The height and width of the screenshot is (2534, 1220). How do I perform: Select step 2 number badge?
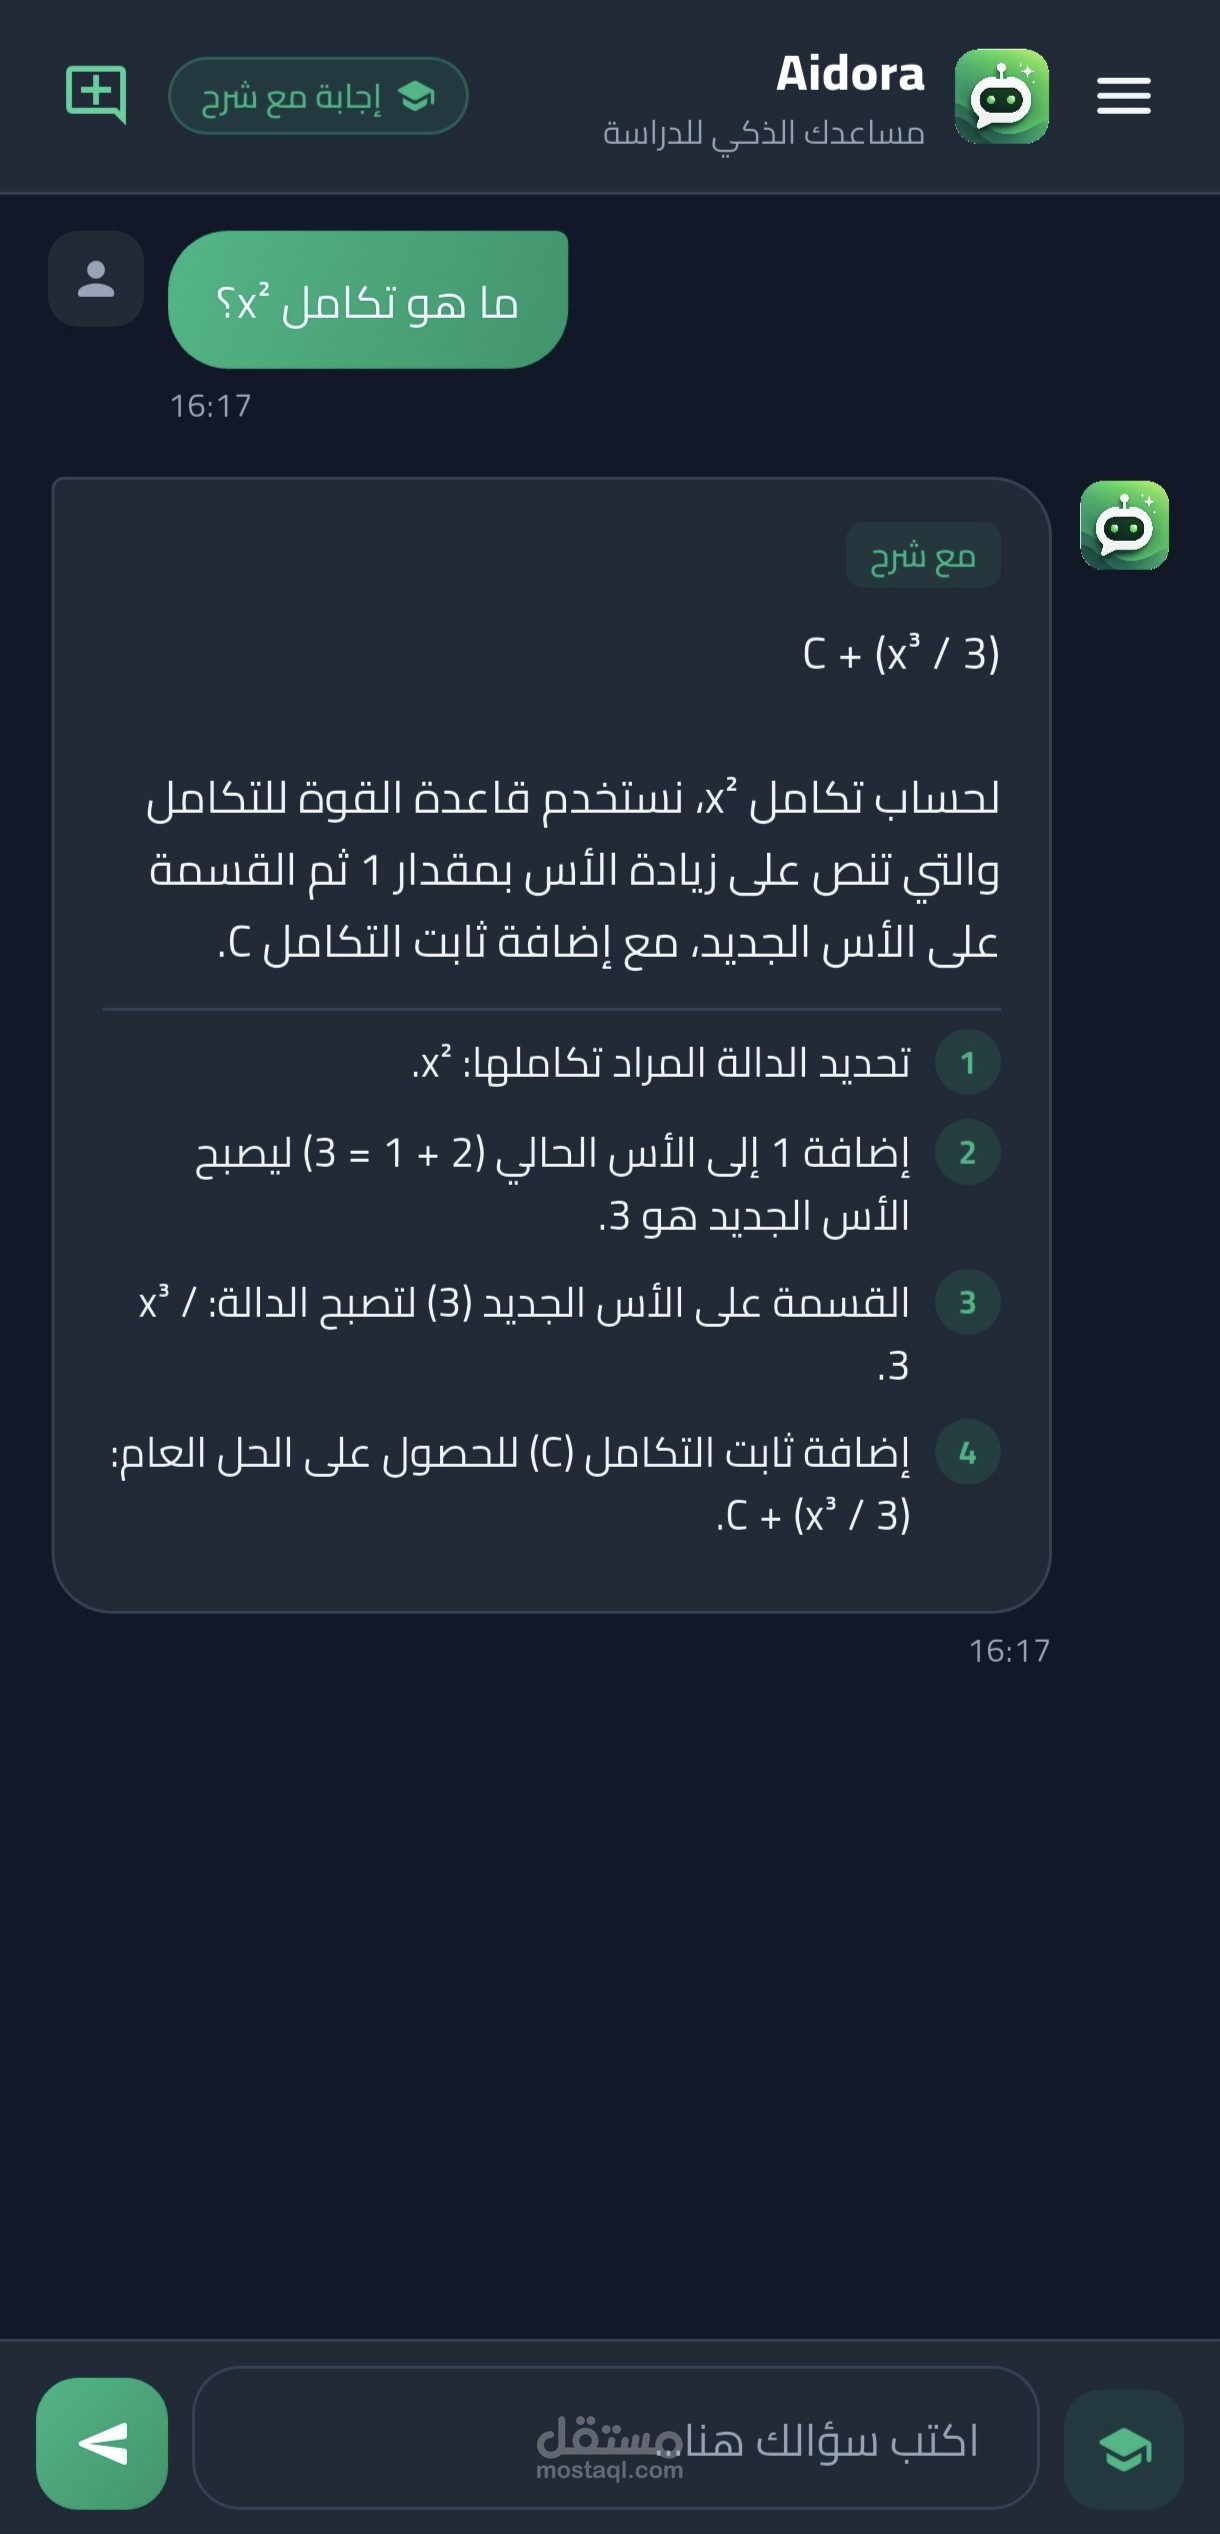967,1152
